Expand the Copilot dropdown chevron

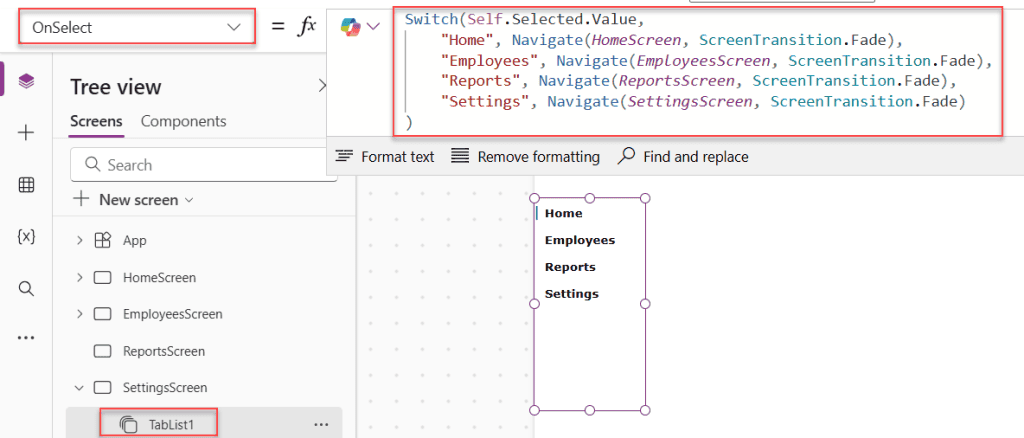coord(374,27)
